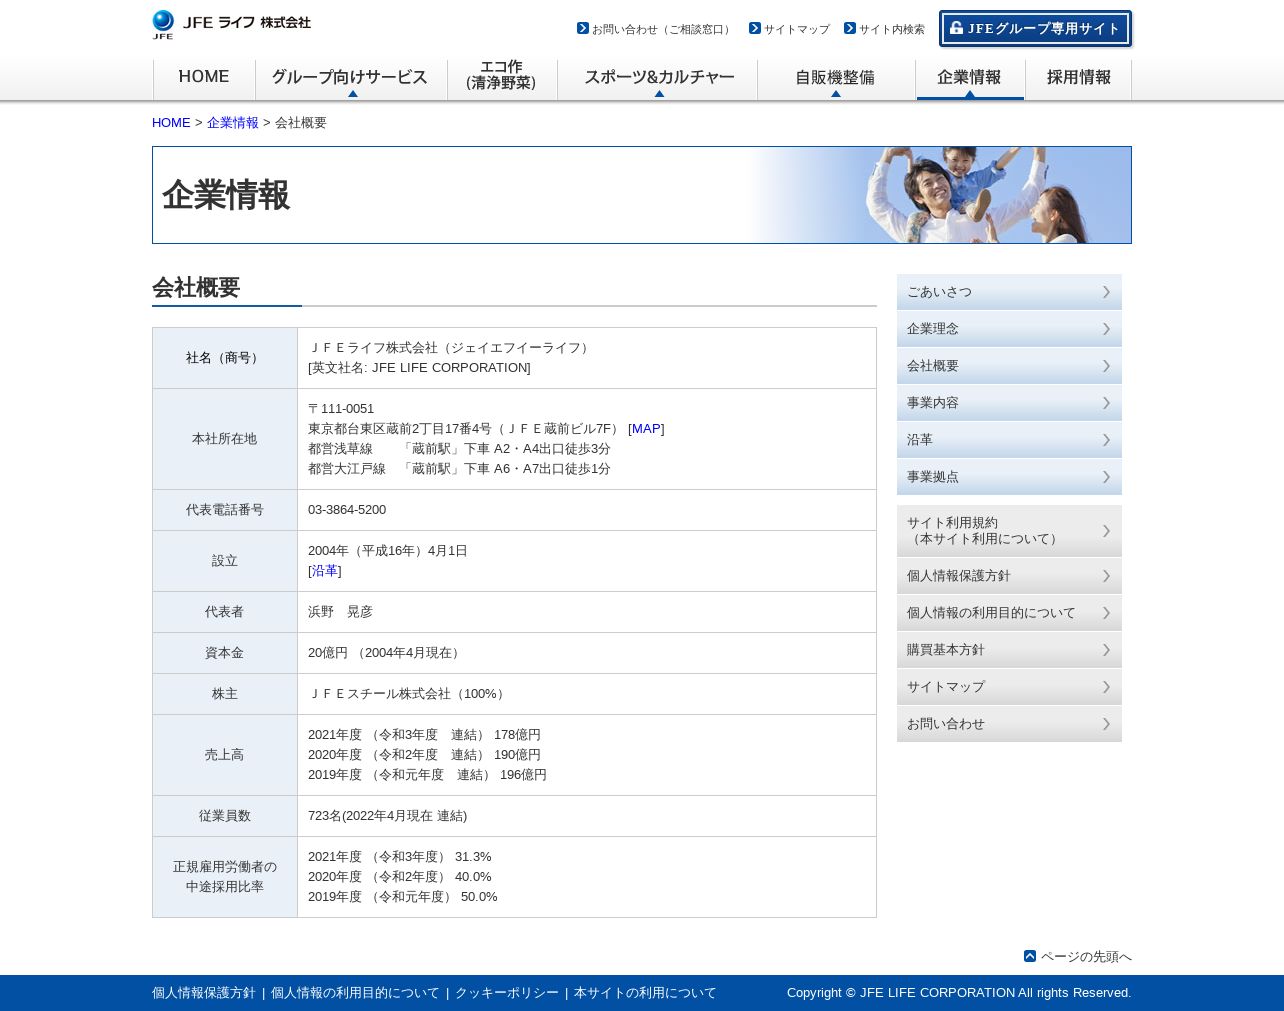Click the 2021年度 178億円 sales line
Screen dimensions: 1284x1011
pos(424,735)
